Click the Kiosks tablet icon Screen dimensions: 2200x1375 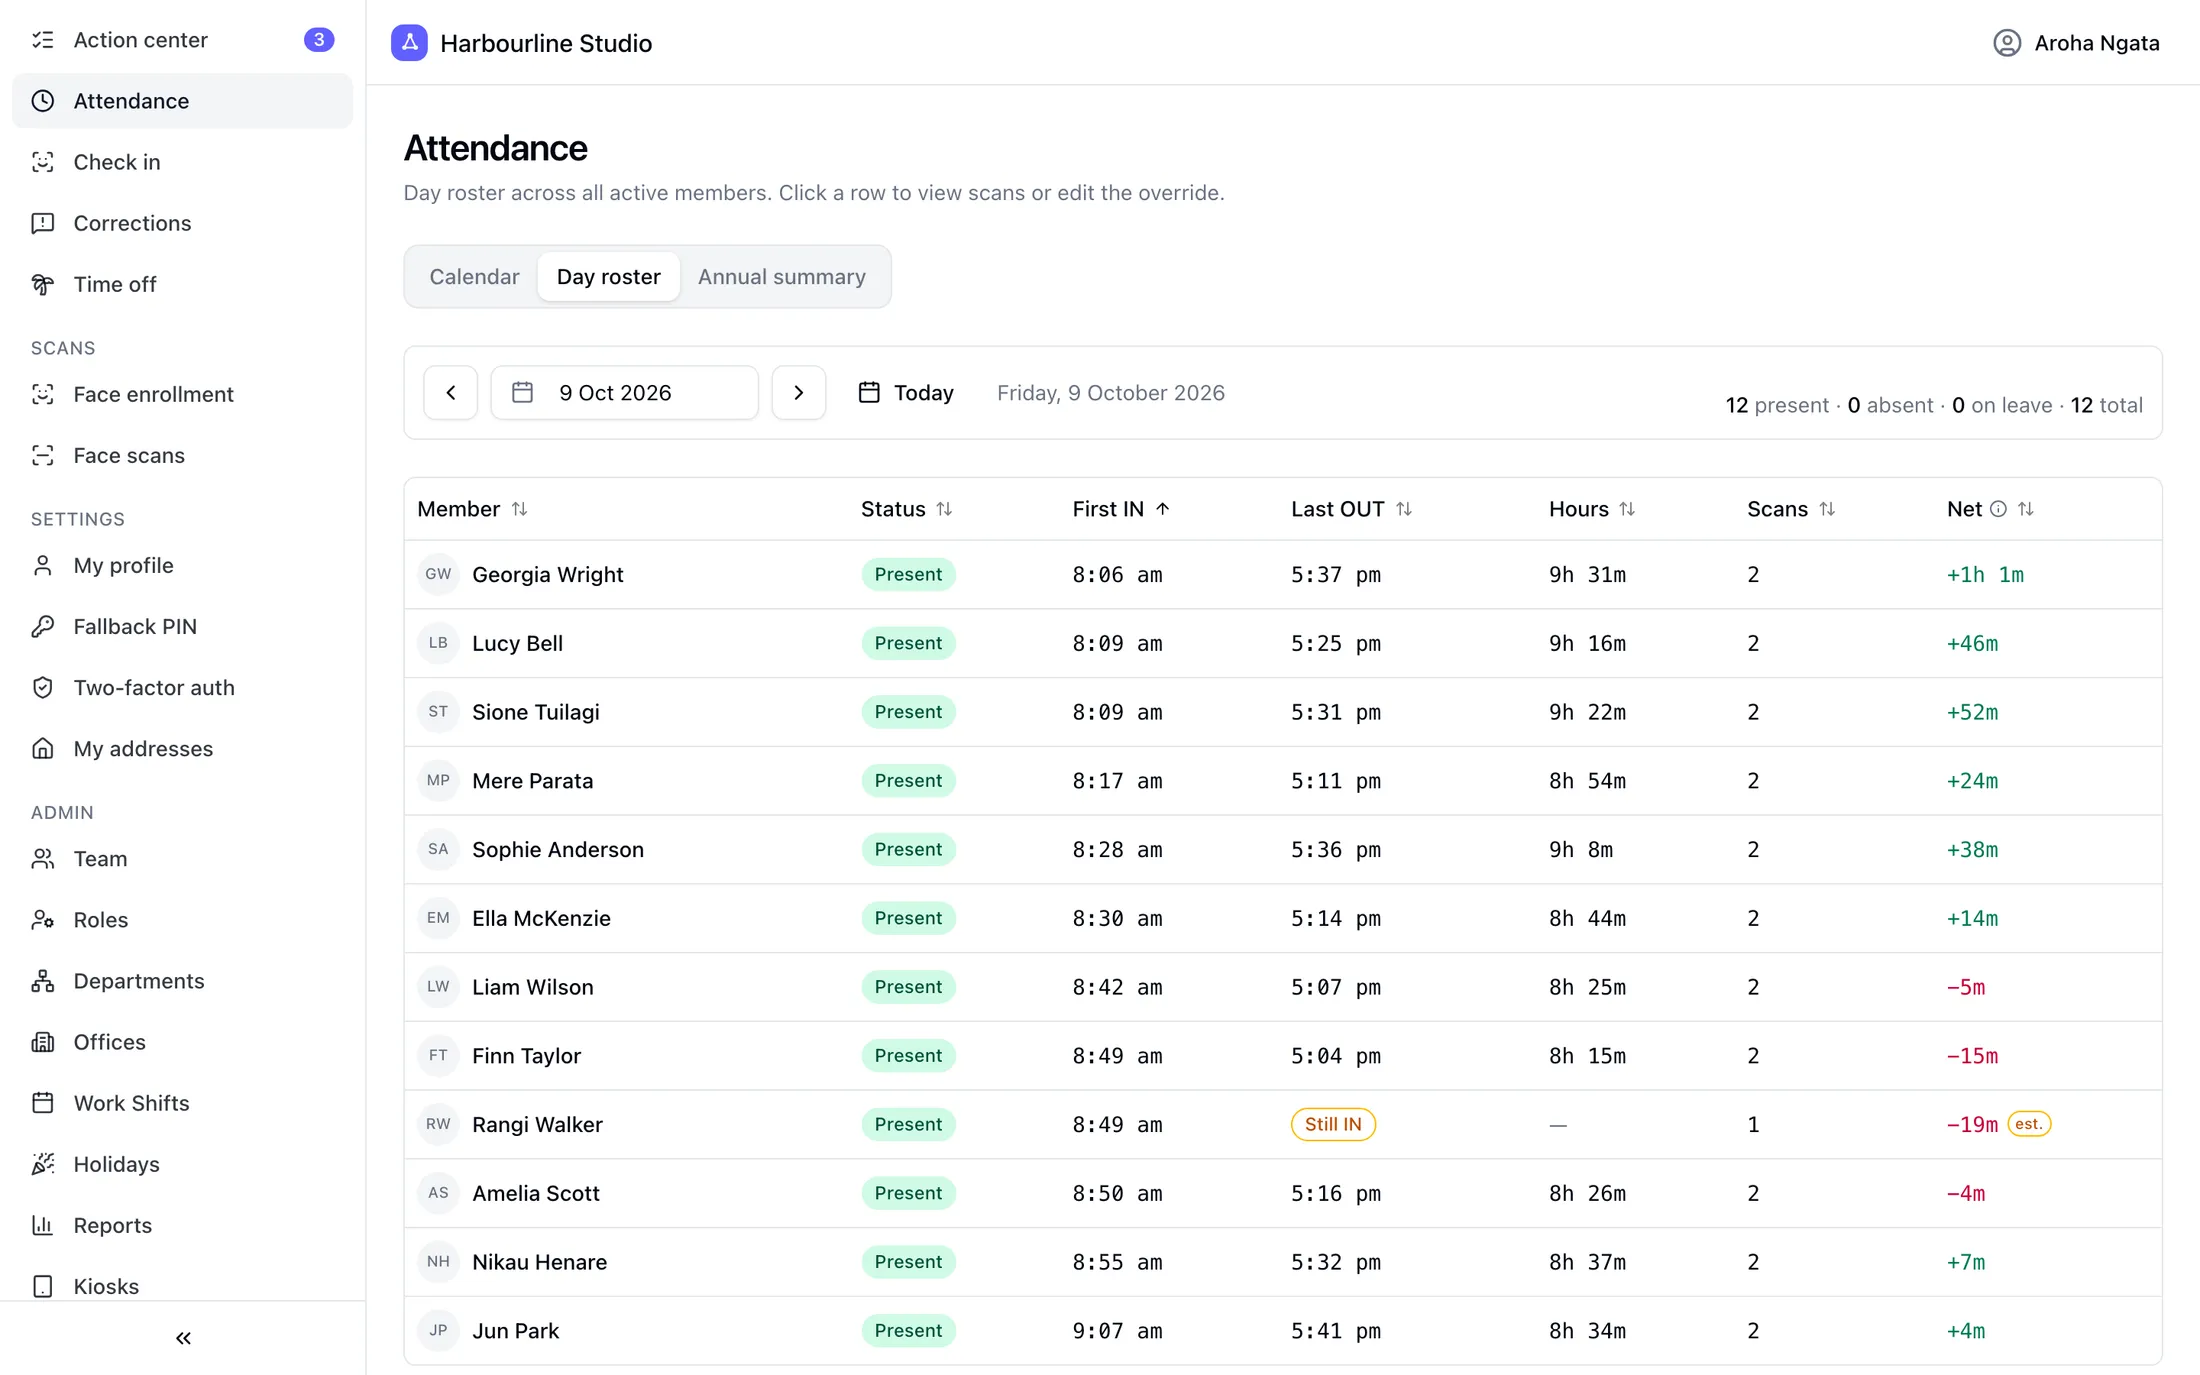[43, 1286]
